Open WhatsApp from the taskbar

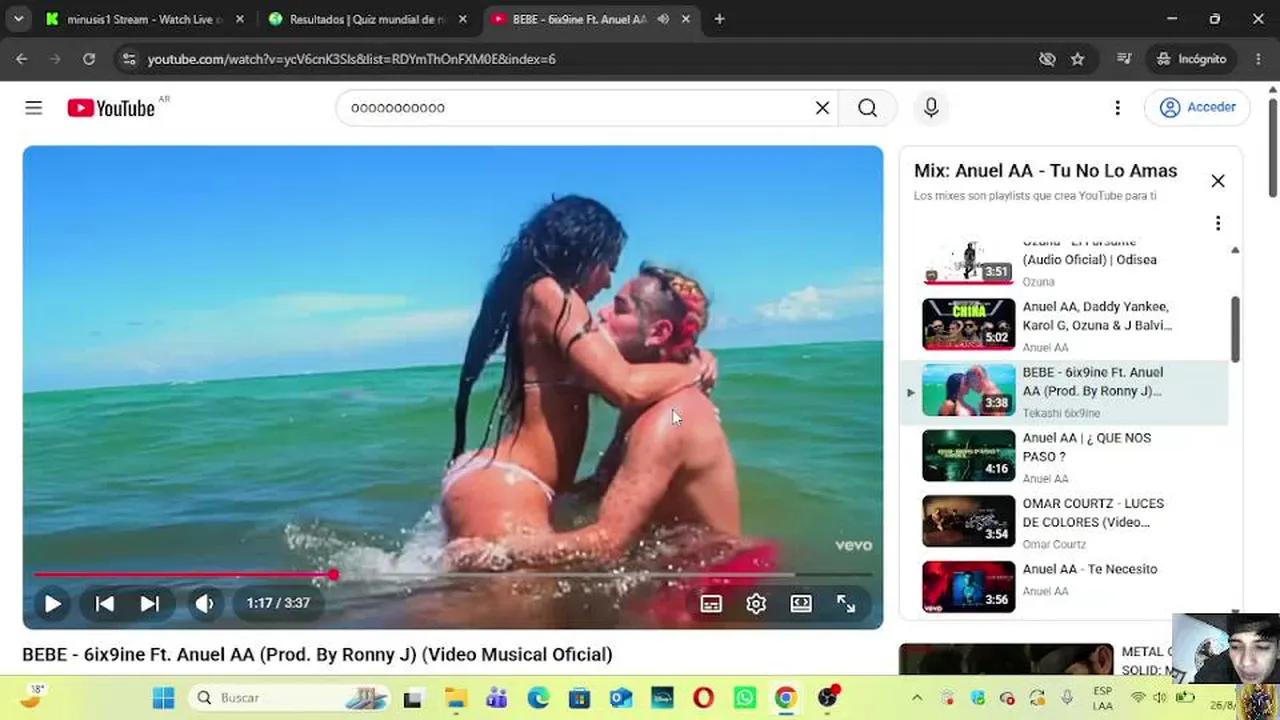coord(745,698)
